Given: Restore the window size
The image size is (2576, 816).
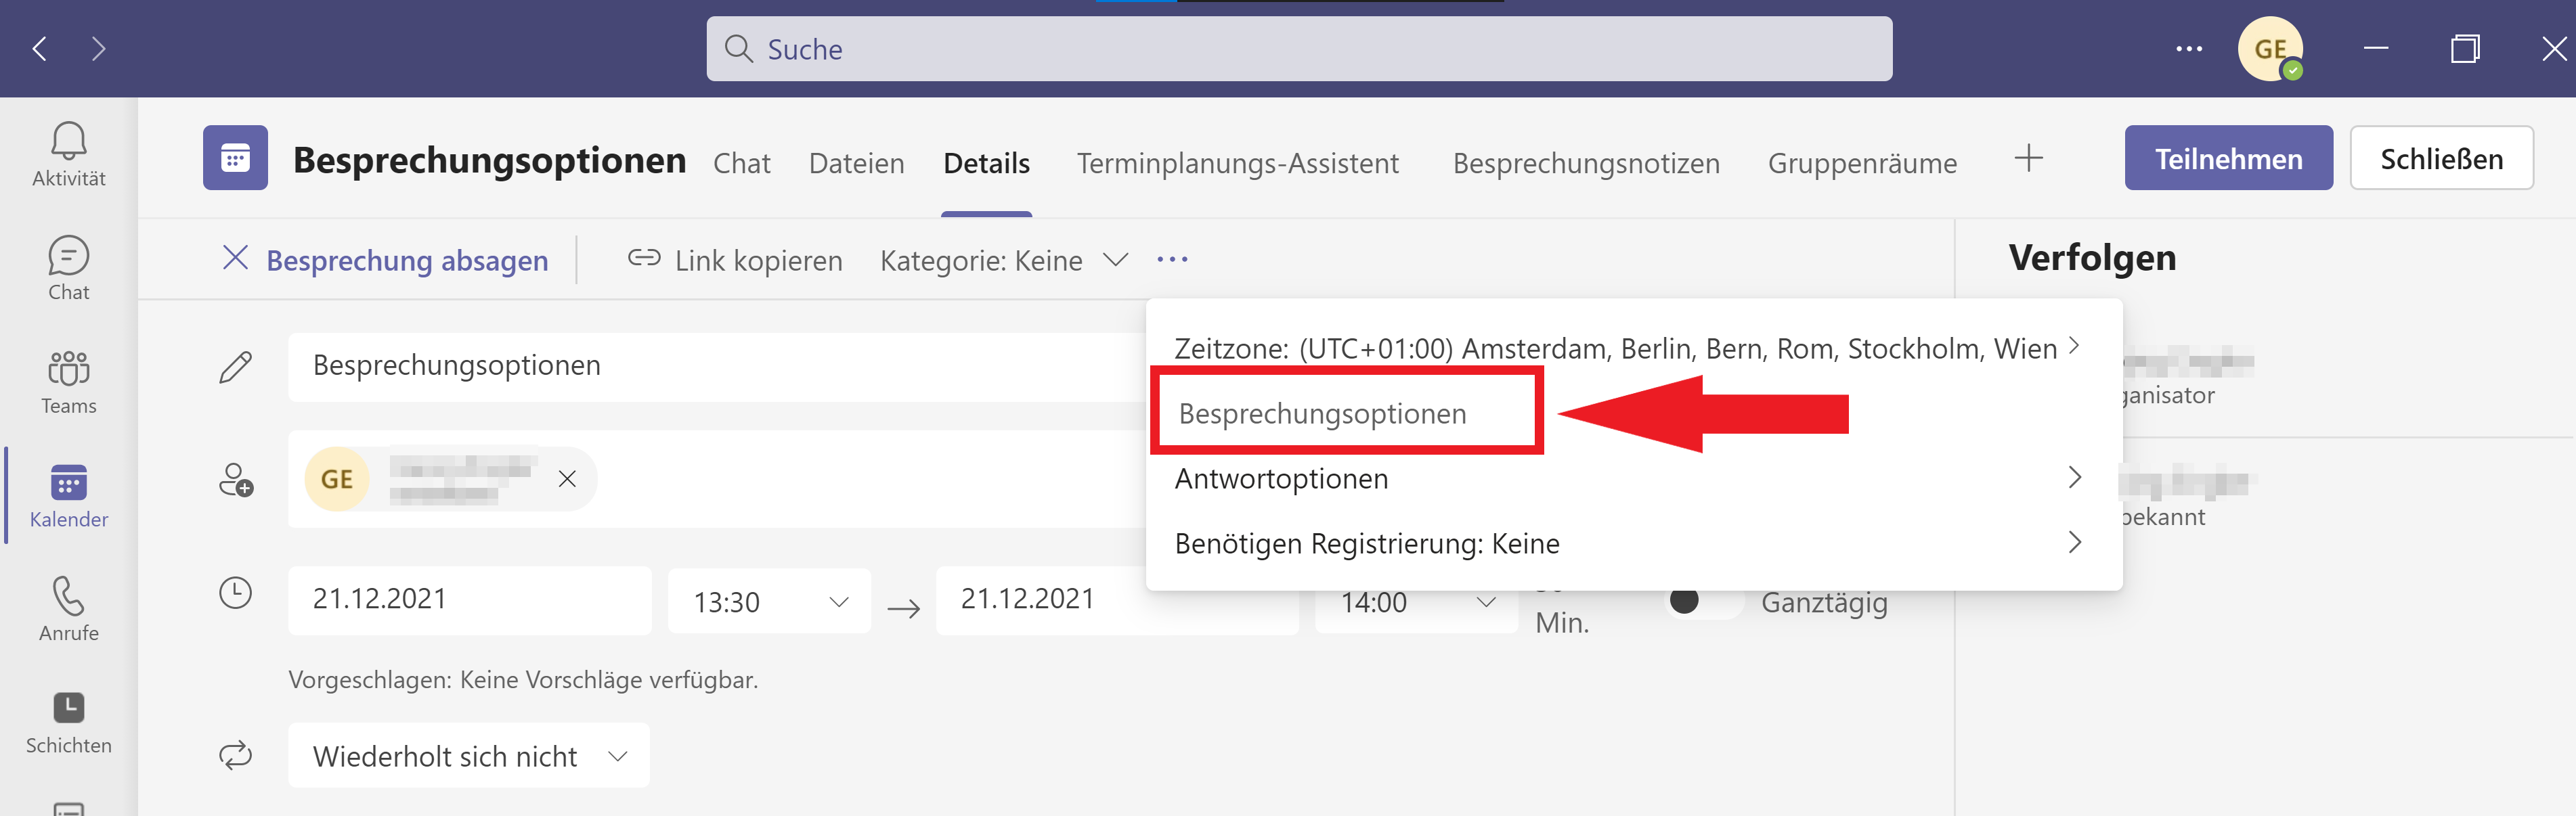Looking at the screenshot, I should 2465,48.
